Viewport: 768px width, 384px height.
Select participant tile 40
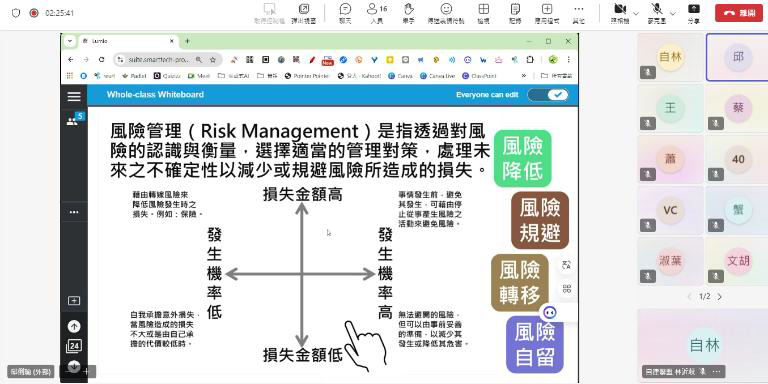click(738, 159)
